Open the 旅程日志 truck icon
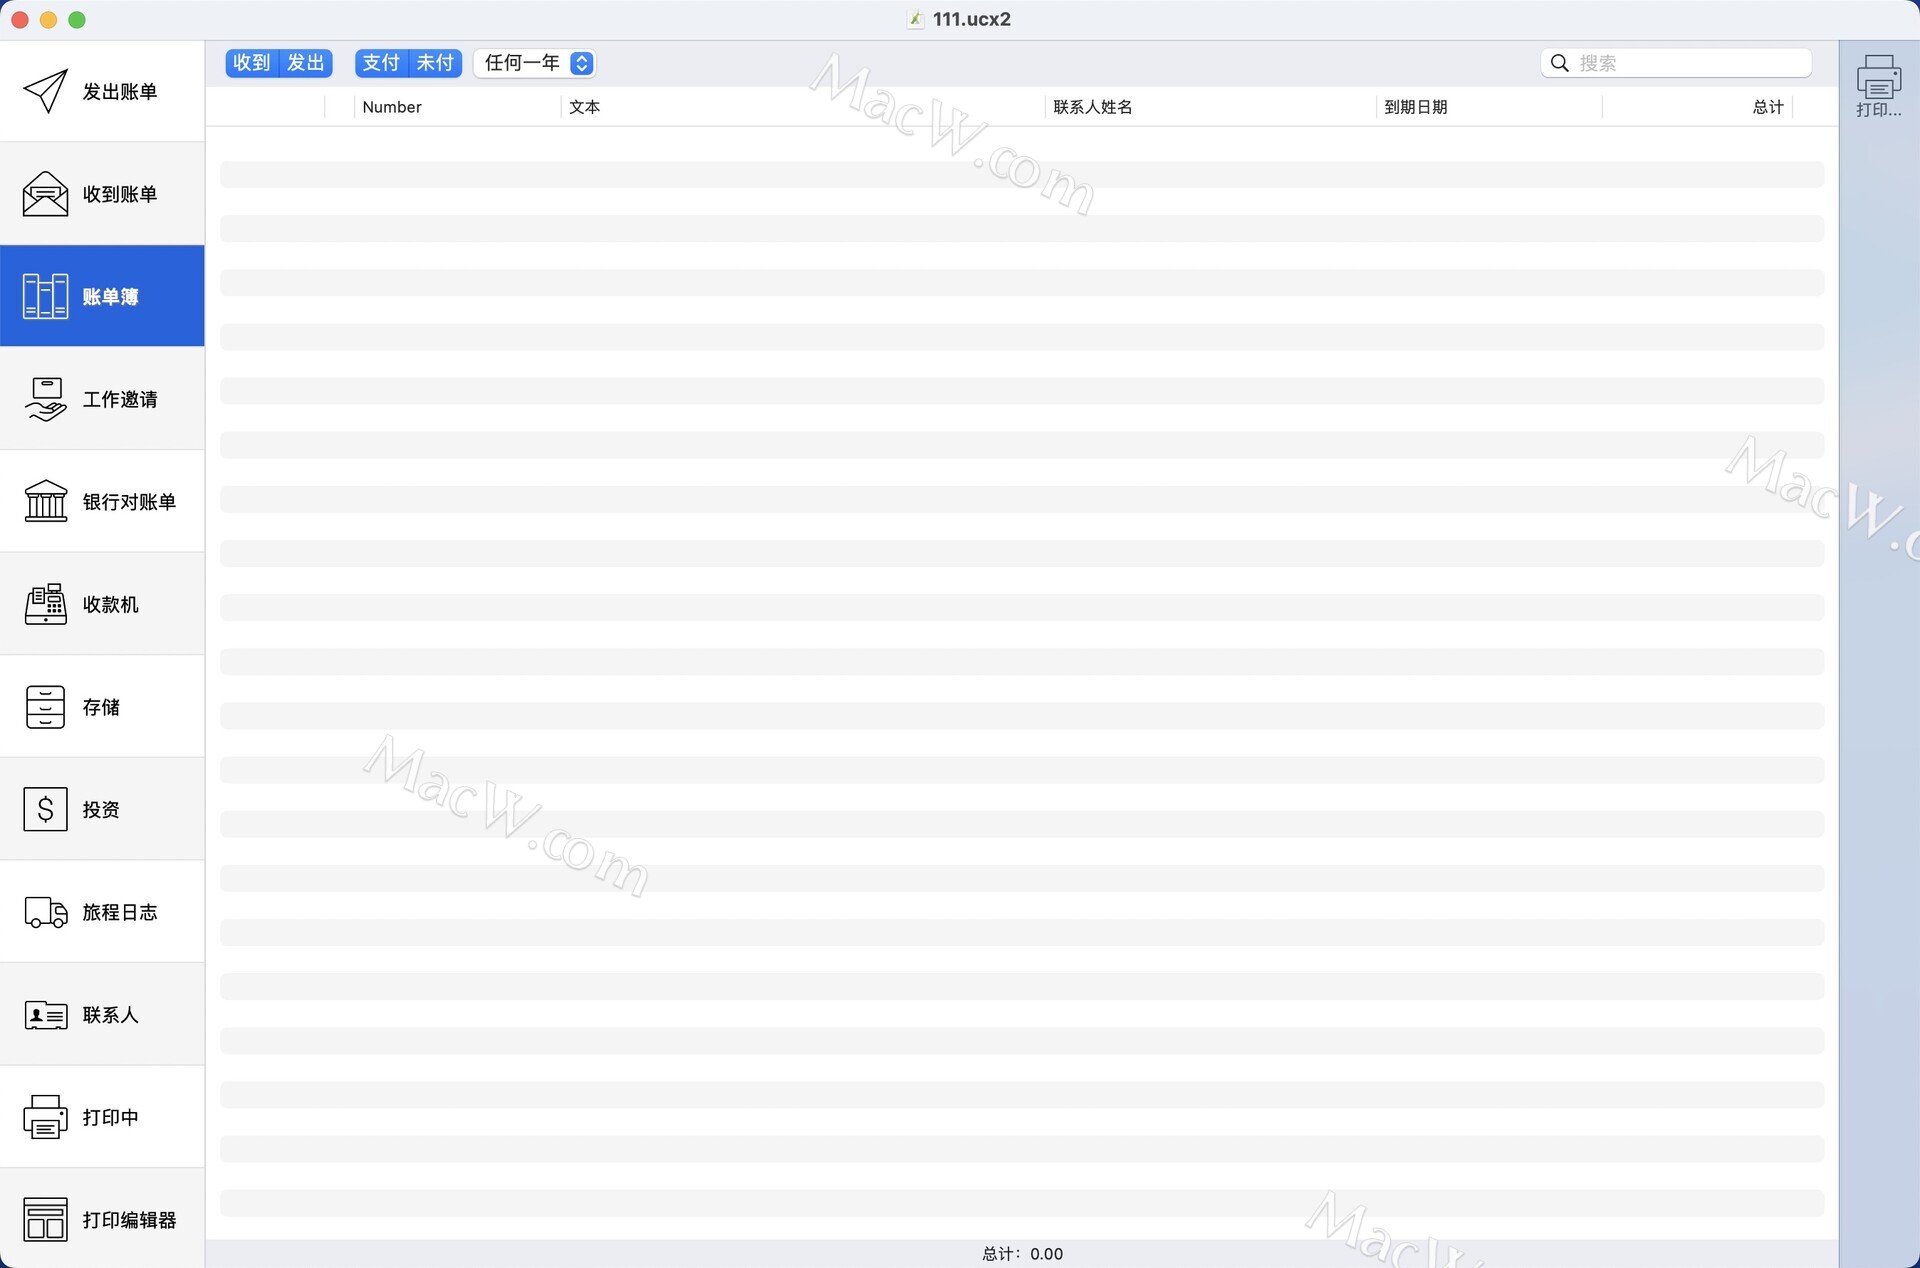1920x1268 pixels. (45, 912)
